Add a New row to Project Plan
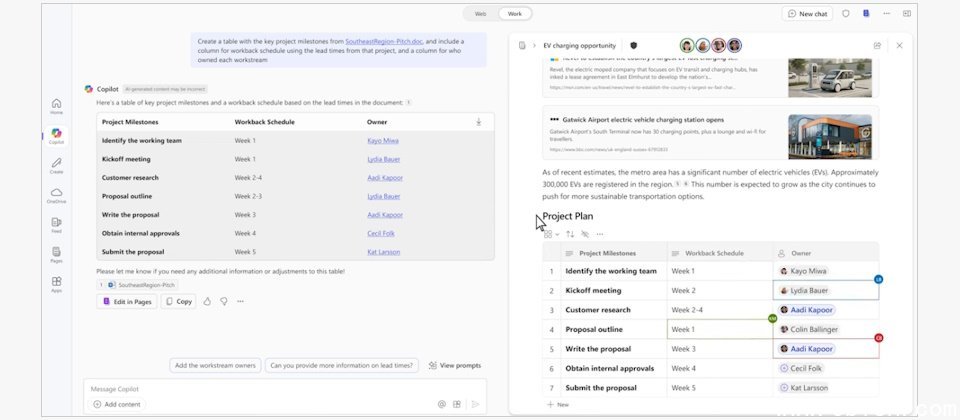 click(x=558, y=405)
